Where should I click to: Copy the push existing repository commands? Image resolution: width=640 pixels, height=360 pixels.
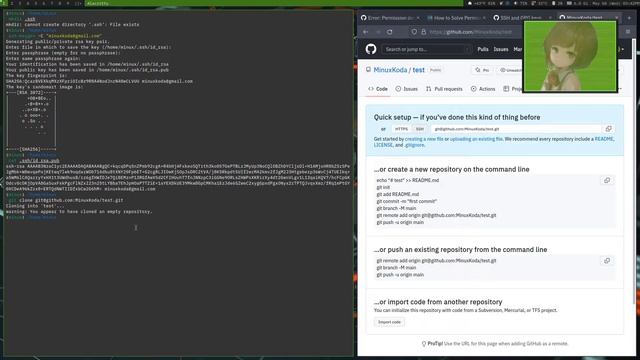pyautogui.click(x=607, y=261)
